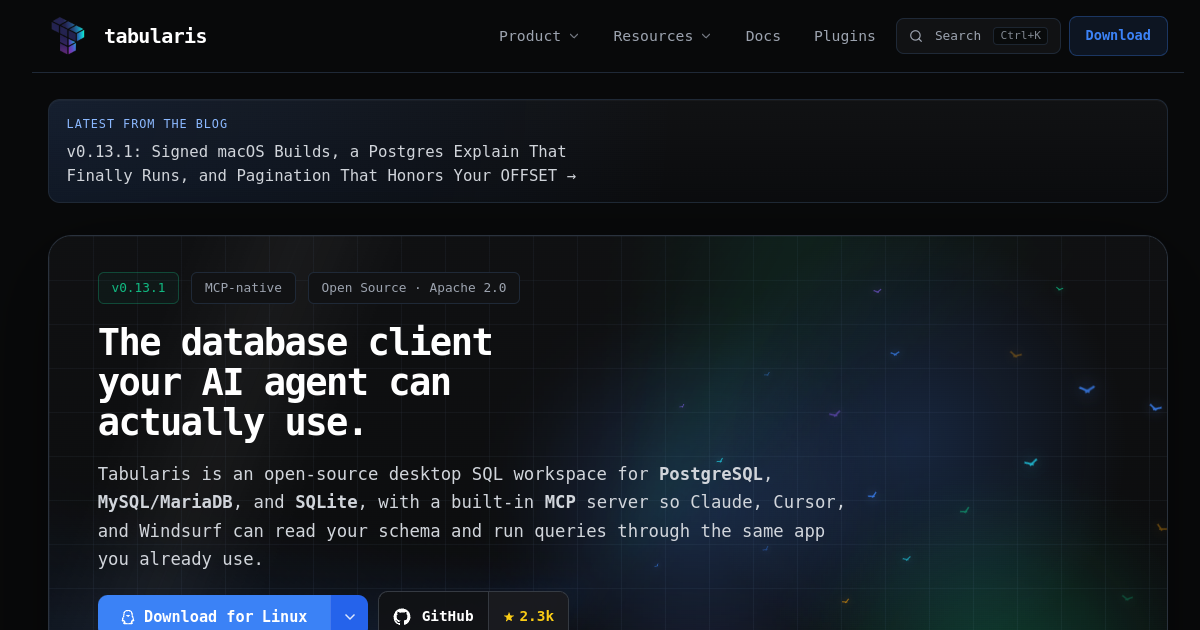Click the header Download button

coord(1118,36)
